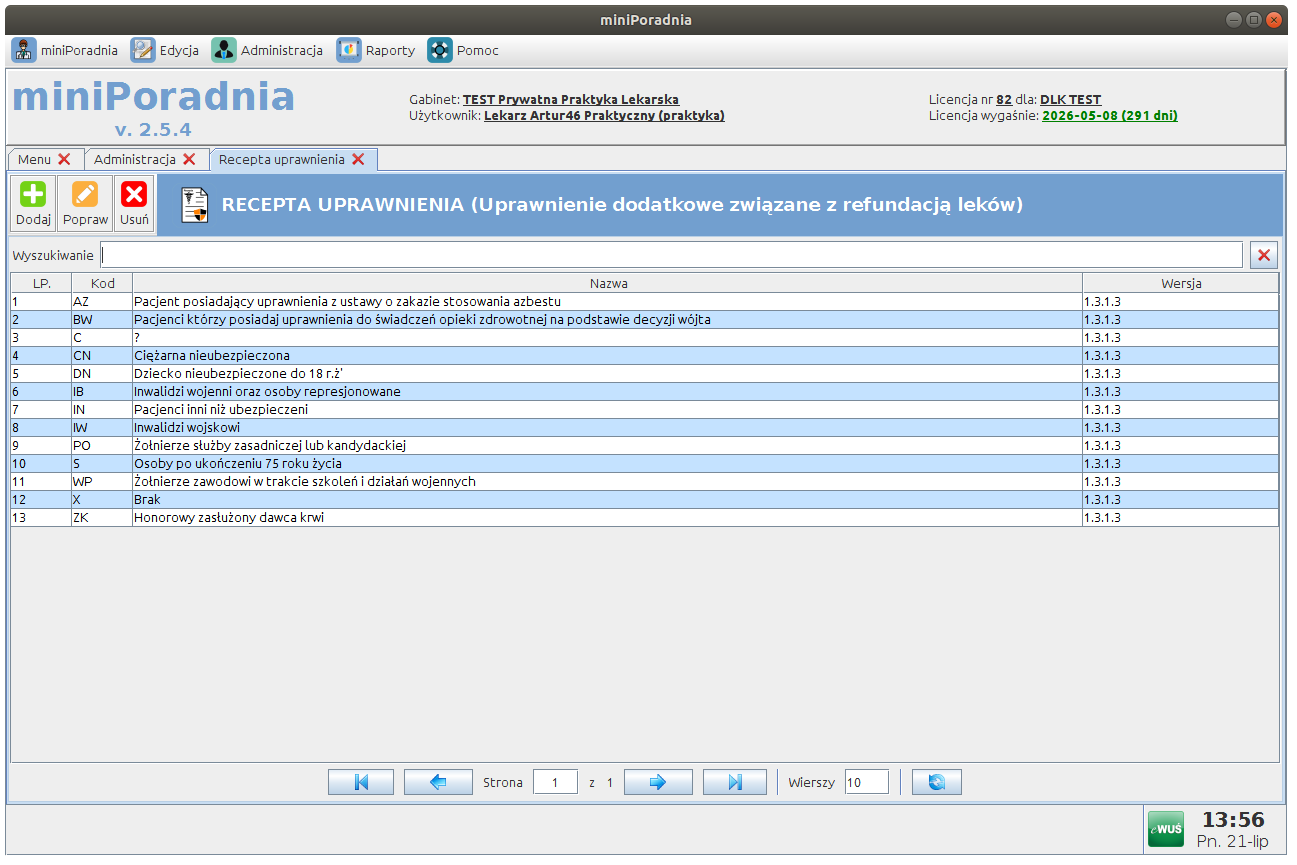Advance to next page with right arrow
The width and height of the screenshot is (1297, 865).
click(x=658, y=782)
